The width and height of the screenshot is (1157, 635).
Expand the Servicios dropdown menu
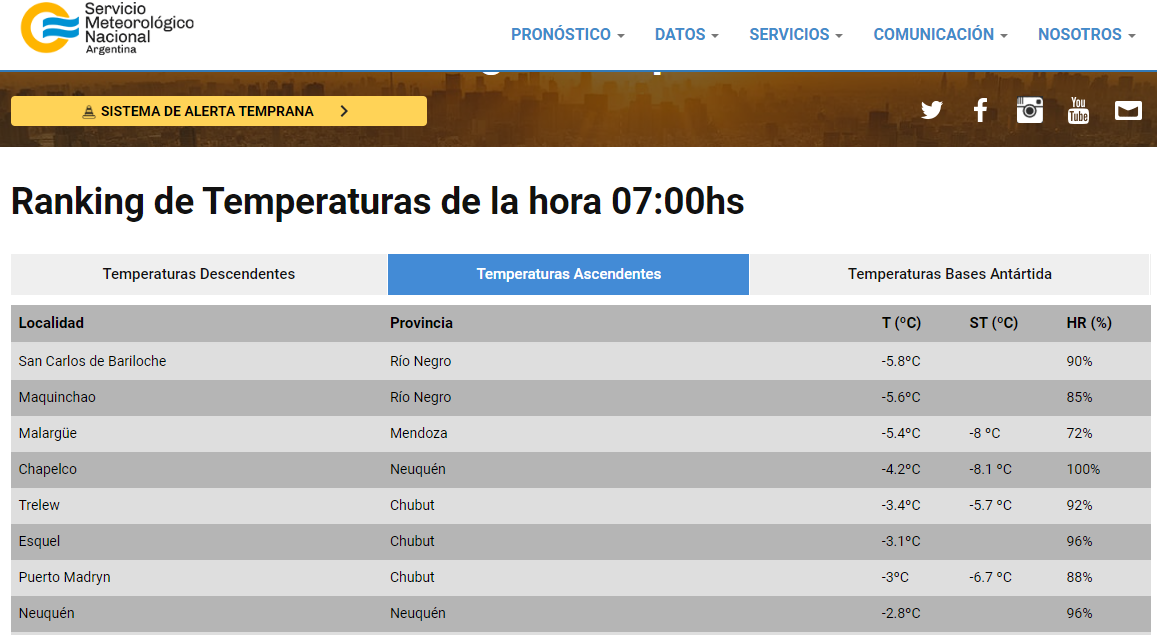click(x=795, y=35)
